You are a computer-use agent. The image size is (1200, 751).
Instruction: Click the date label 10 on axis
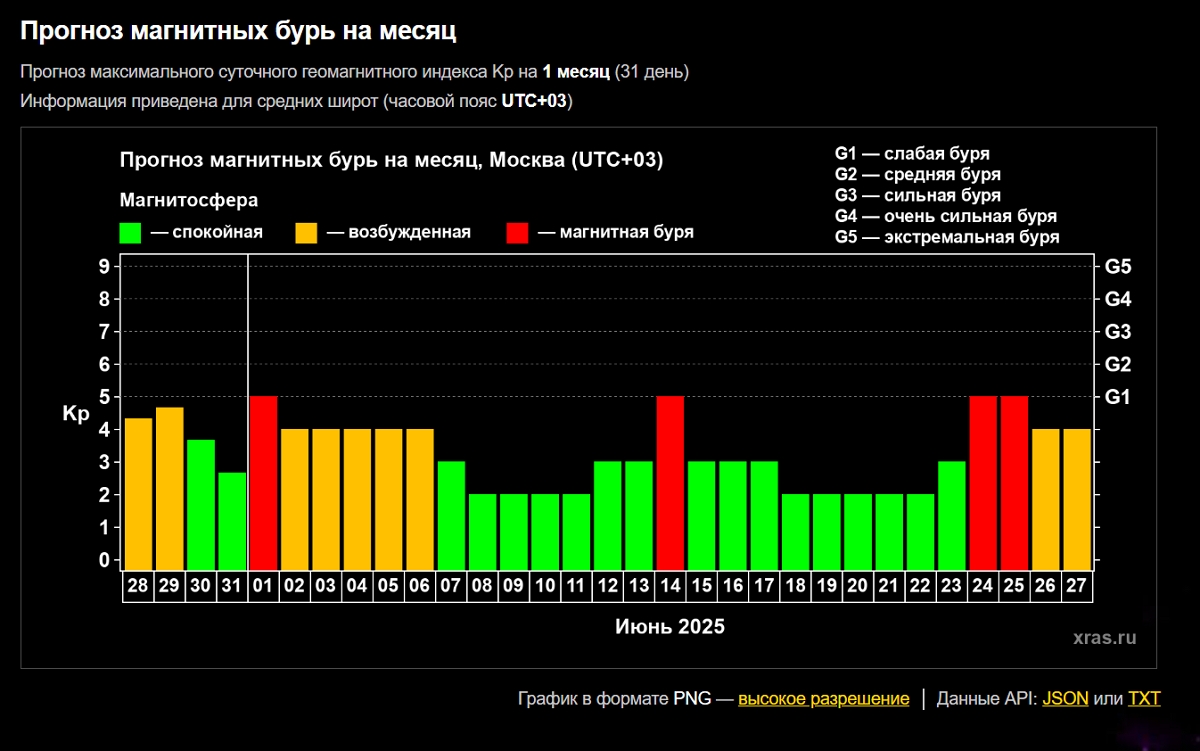(x=545, y=586)
